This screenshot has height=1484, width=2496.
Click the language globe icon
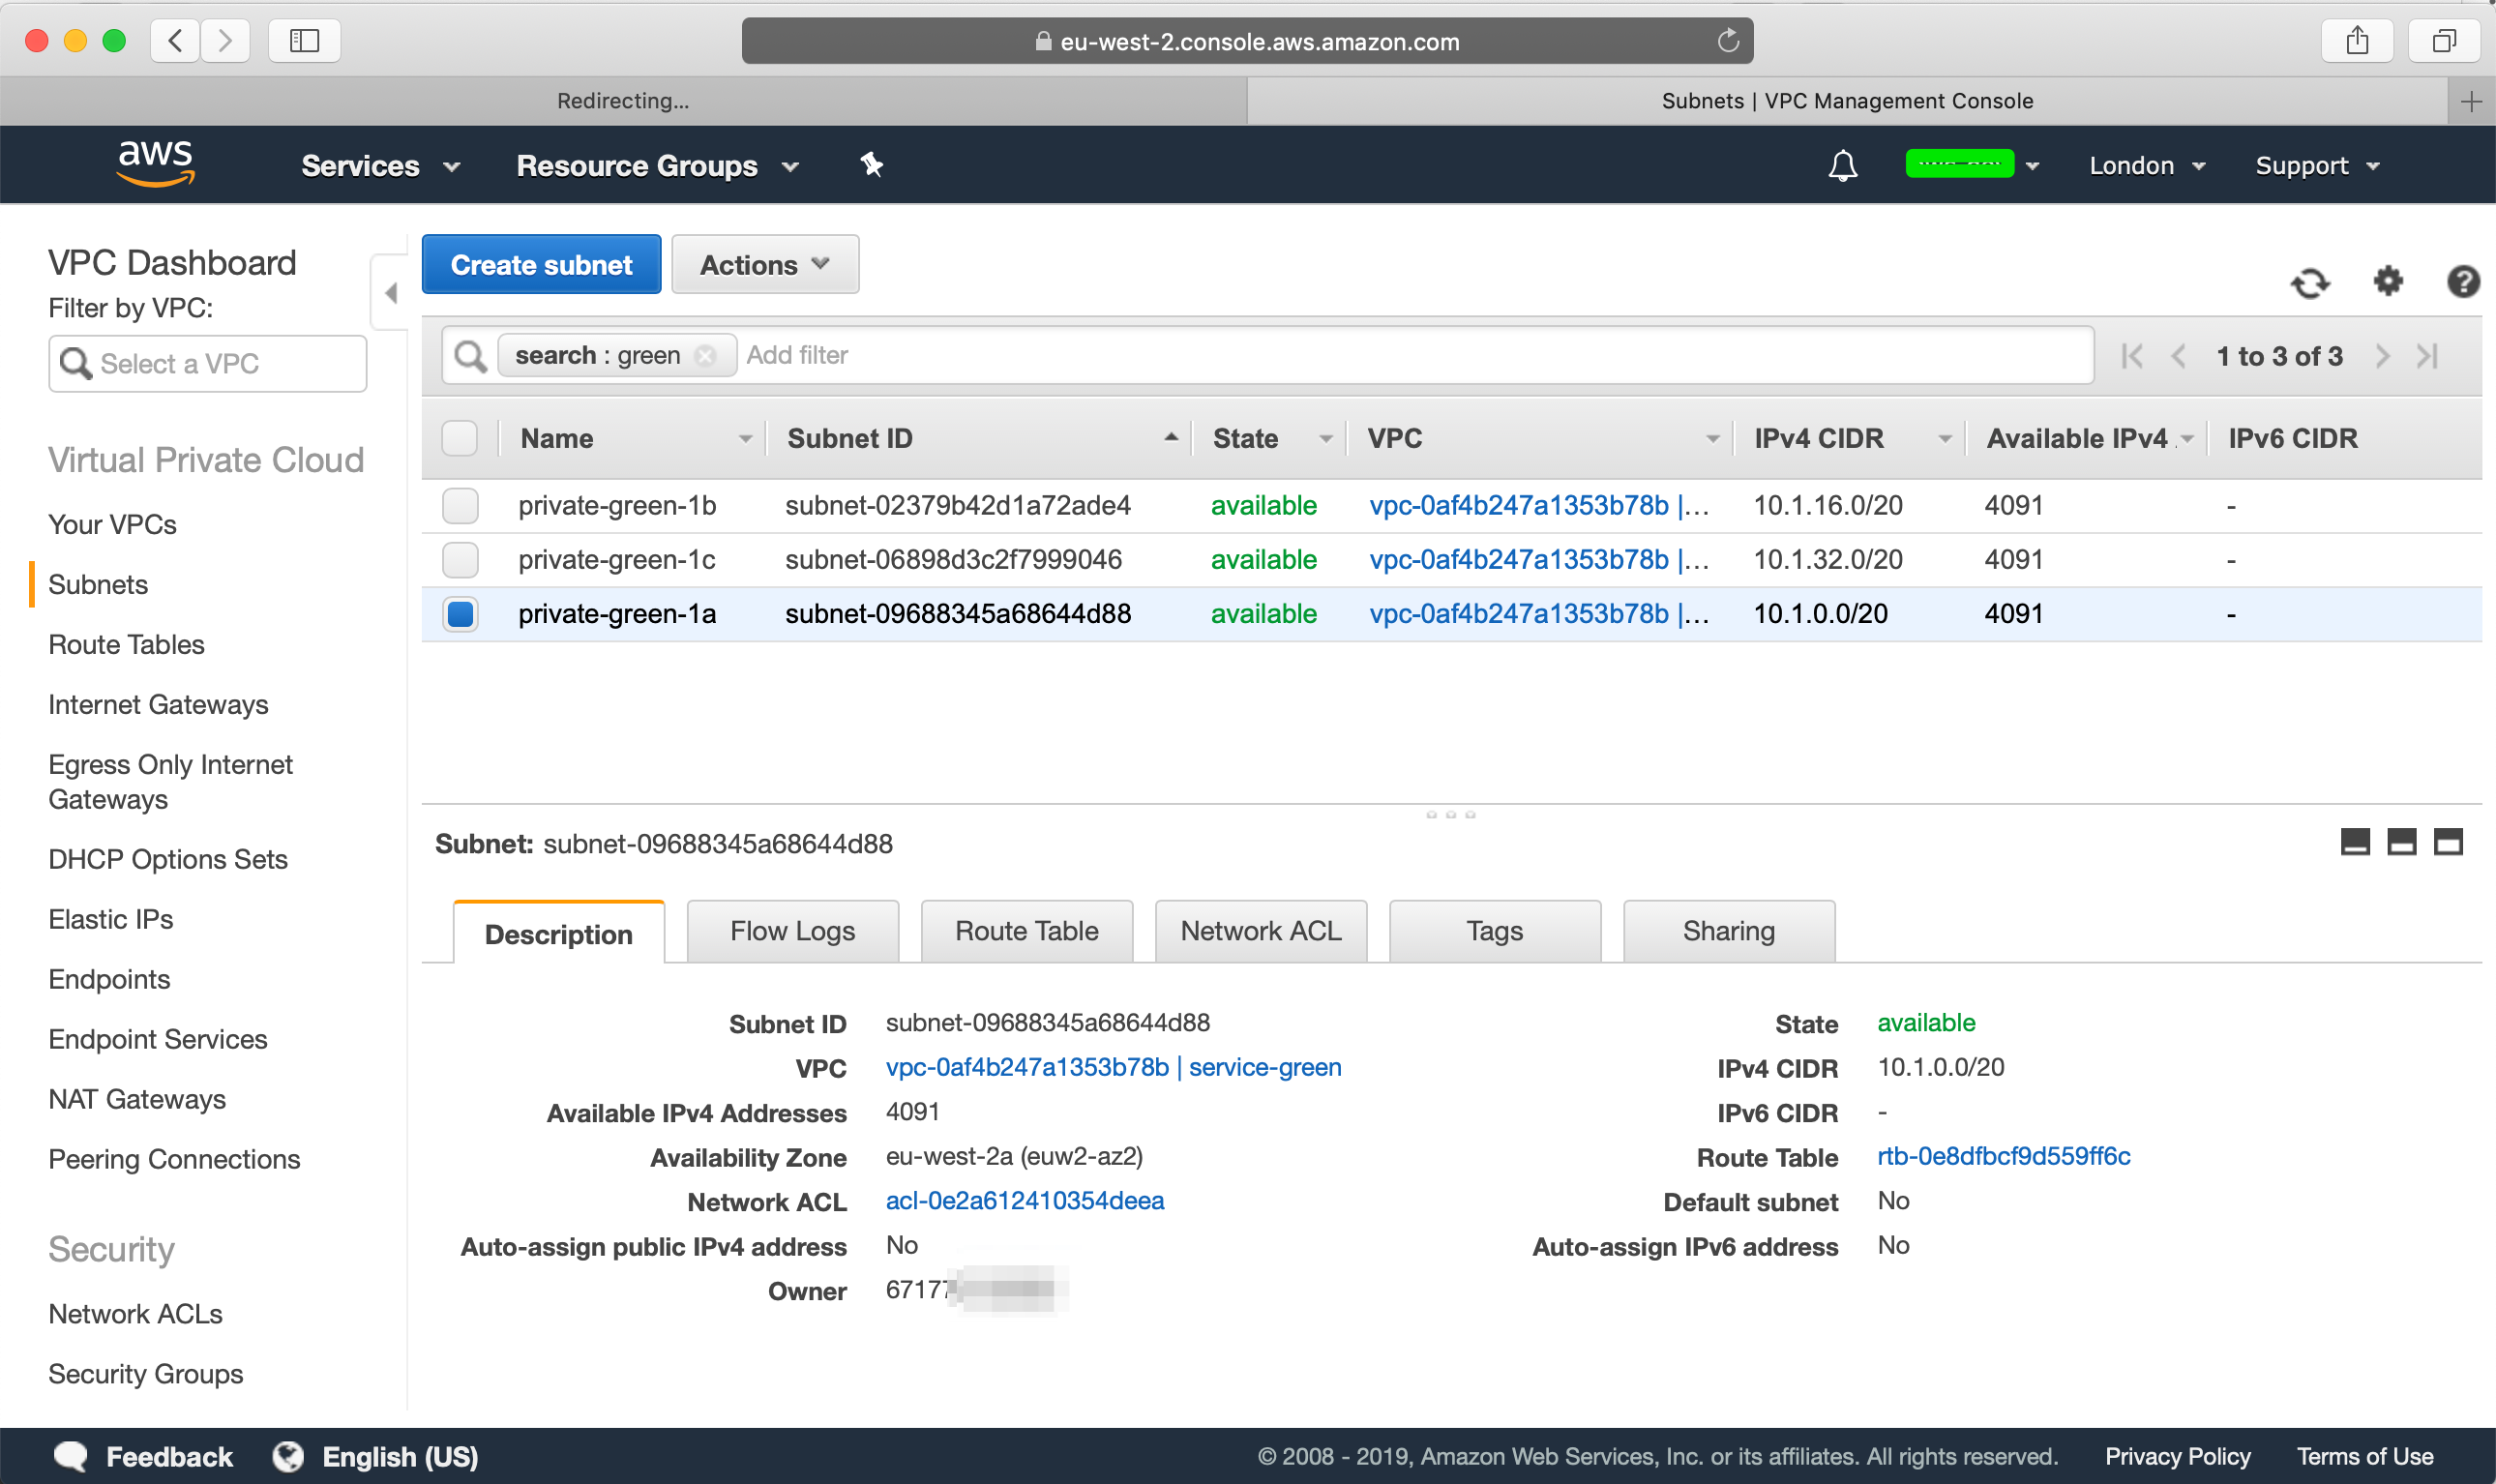point(288,1456)
